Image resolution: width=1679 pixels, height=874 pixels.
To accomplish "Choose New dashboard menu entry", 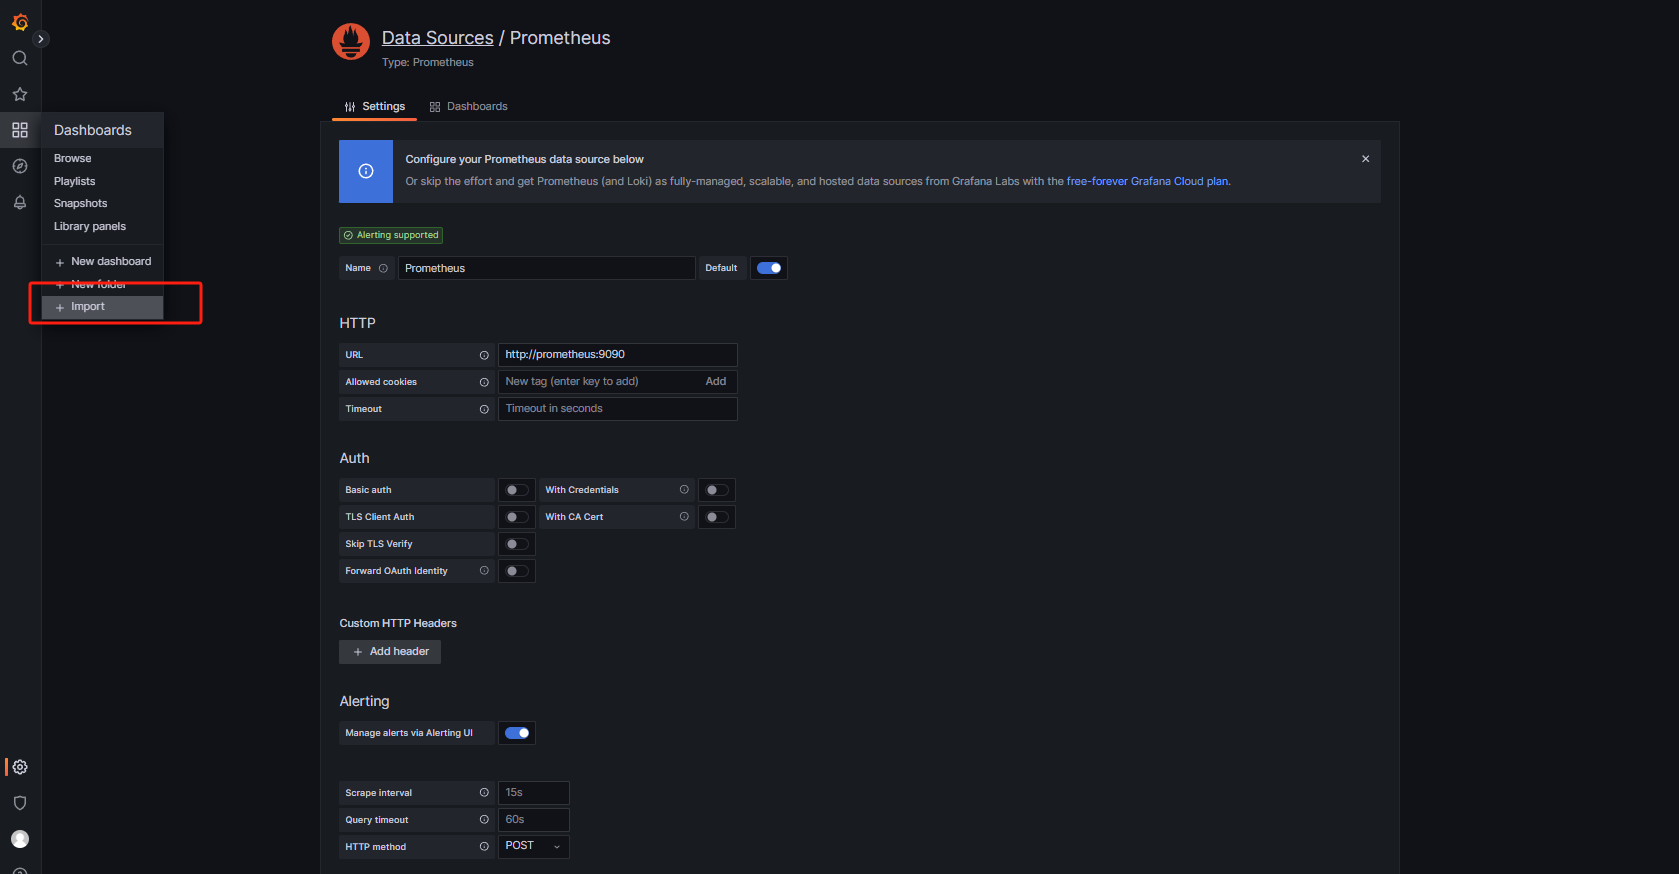I will 103,261.
